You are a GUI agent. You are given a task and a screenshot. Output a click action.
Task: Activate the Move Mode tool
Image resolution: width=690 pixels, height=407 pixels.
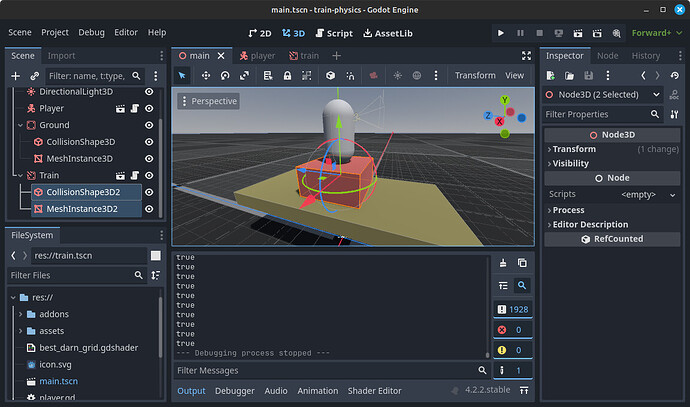tap(206, 75)
